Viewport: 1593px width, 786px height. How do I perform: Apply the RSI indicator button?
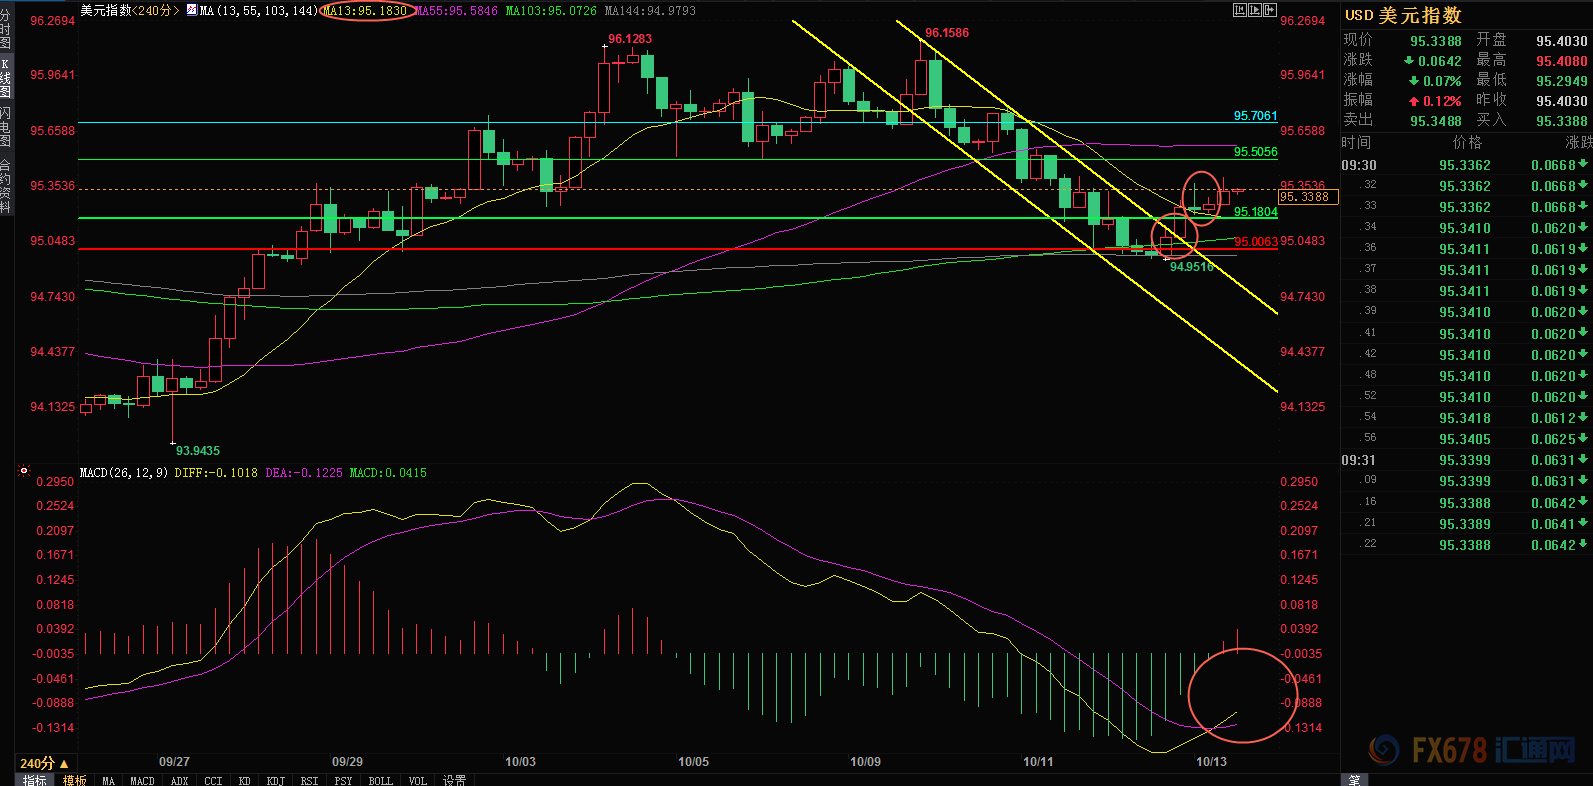[310, 780]
